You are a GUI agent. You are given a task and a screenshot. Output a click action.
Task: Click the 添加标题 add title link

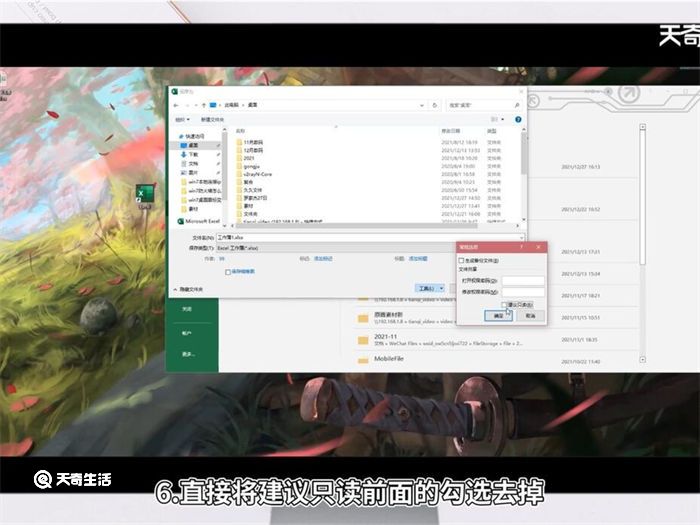tap(418, 258)
